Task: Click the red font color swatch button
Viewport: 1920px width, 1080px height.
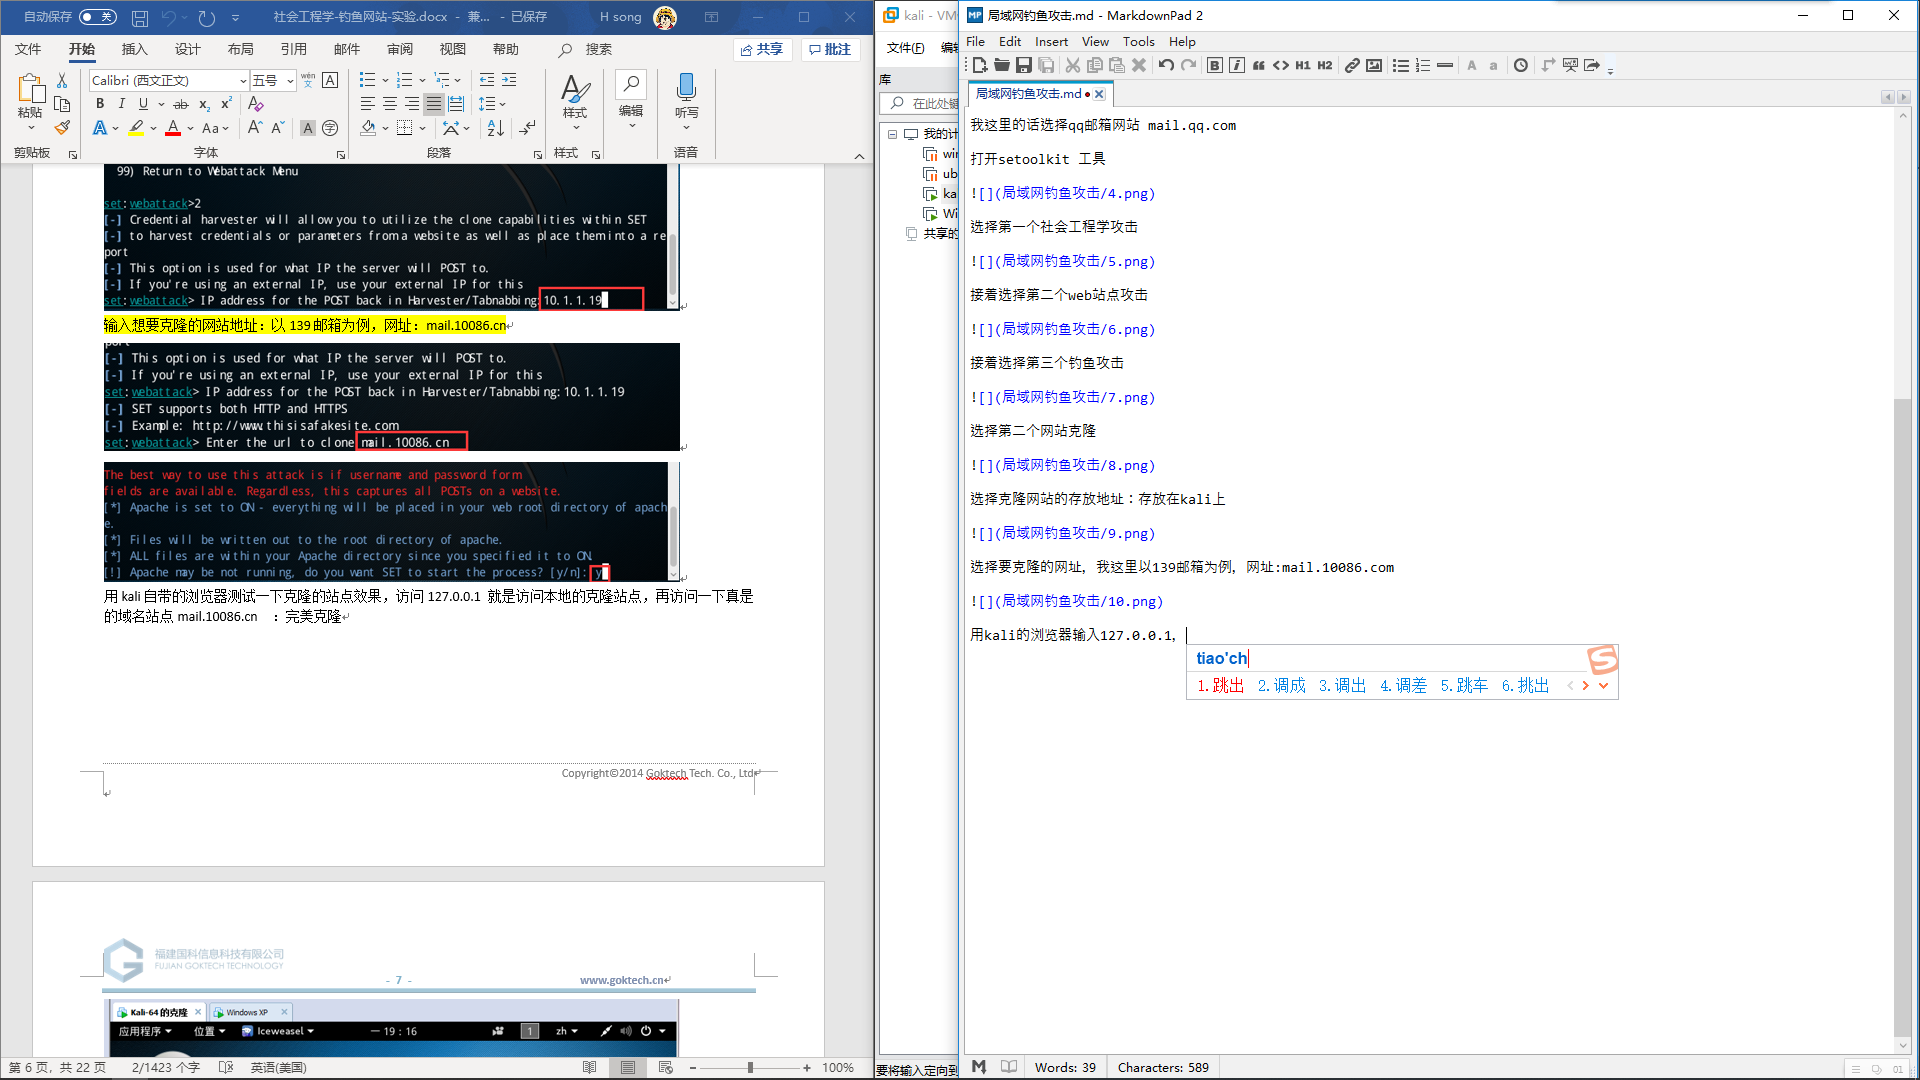Action: click(x=173, y=128)
